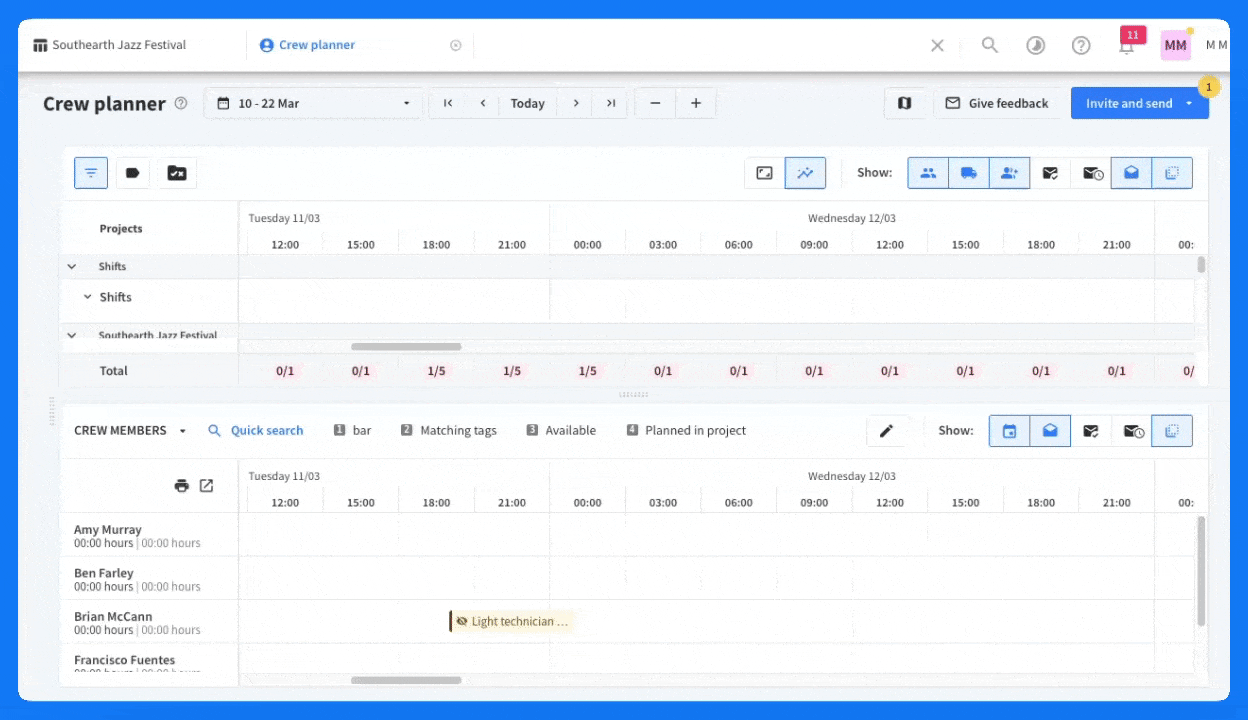Toggle pending mail clock icon in projects panel
This screenshot has height=720, width=1248.
(1092, 173)
